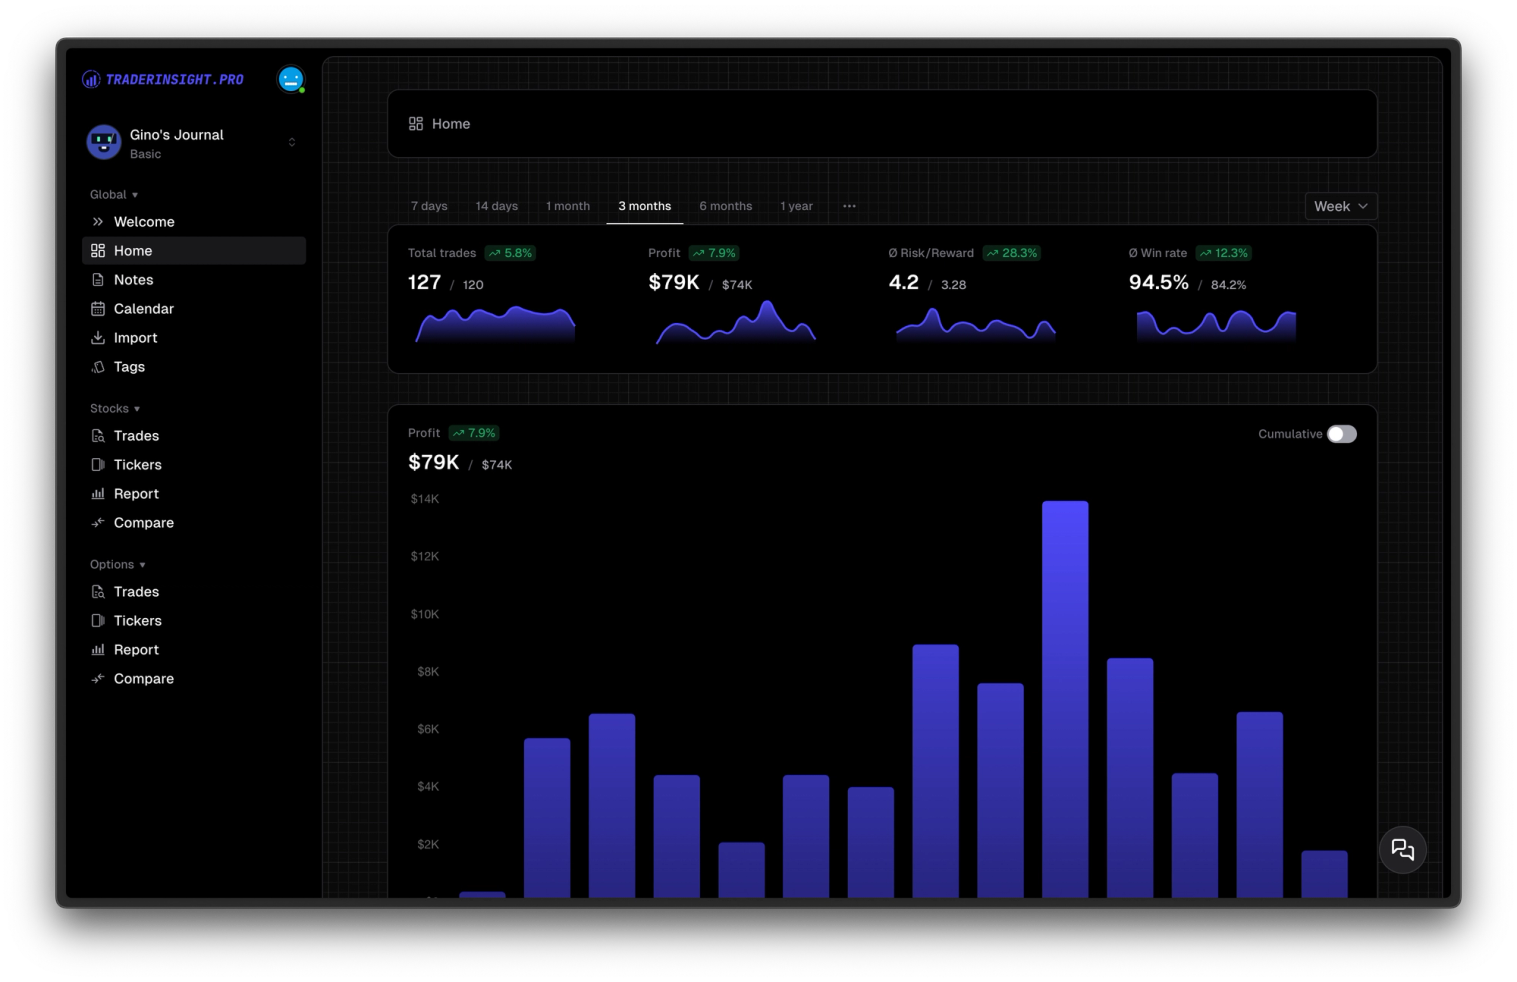Image resolution: width=1517 pixels, height=982 pixels.
Task: Click the Options Compare icon
Action: click(x=98, y=679)
